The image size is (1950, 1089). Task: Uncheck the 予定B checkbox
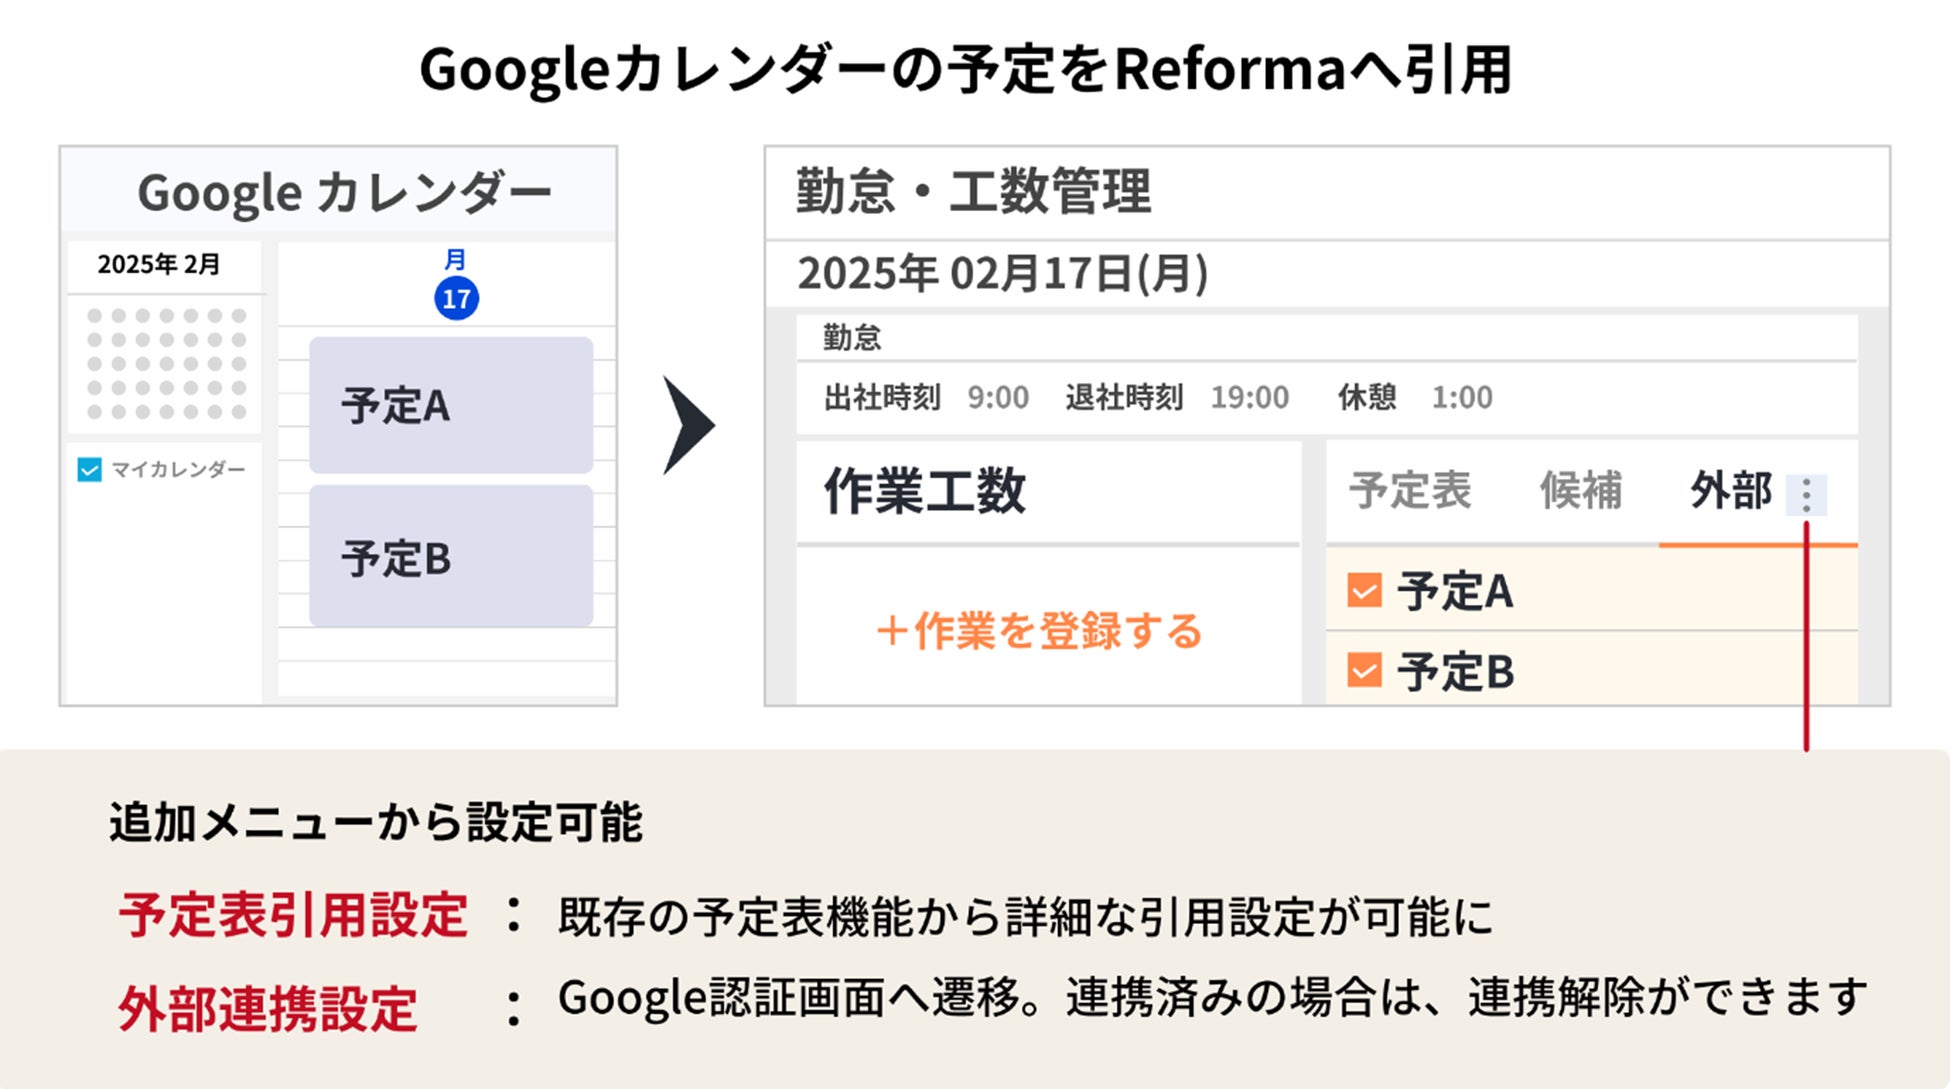tap(1364, 670)
